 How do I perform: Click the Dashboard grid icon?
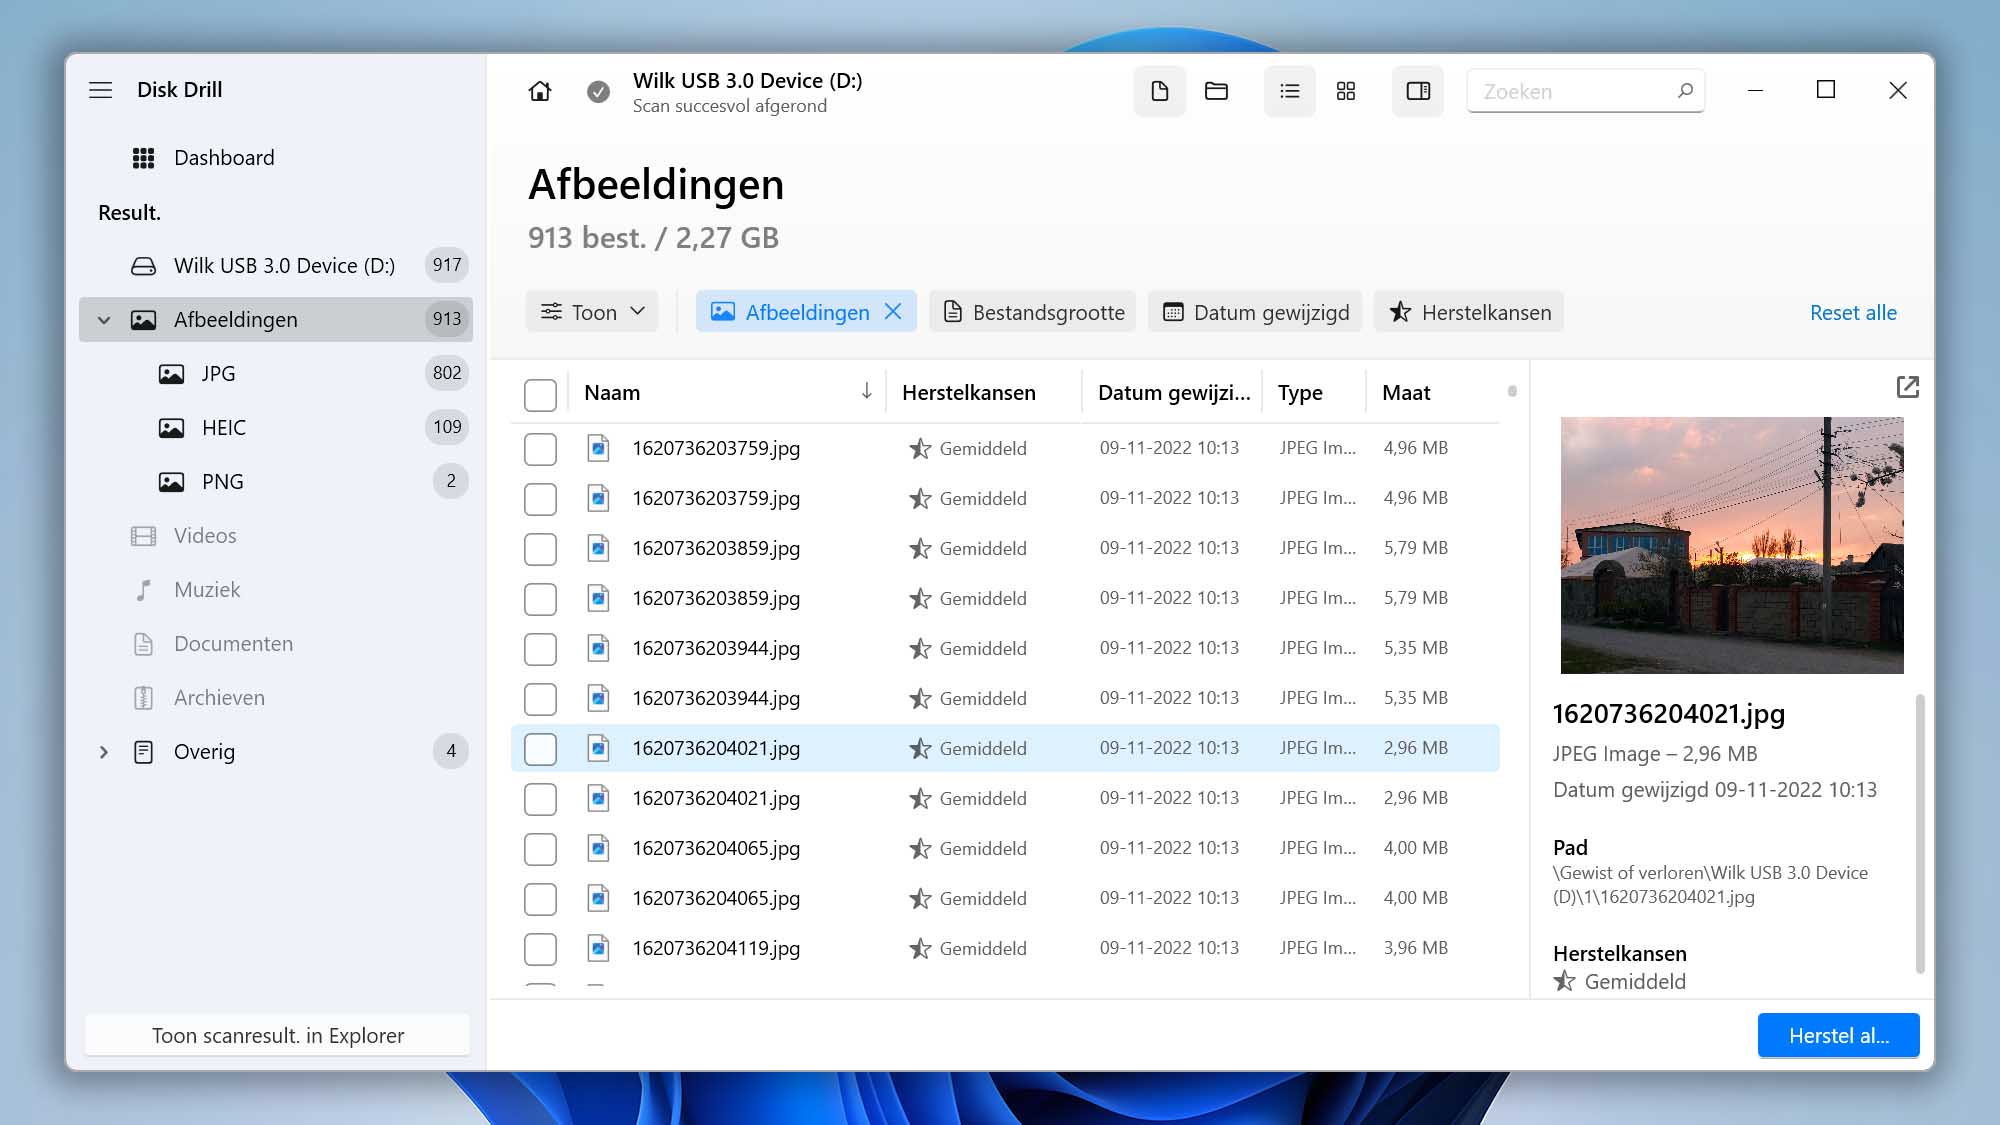[x=143, y=158]
